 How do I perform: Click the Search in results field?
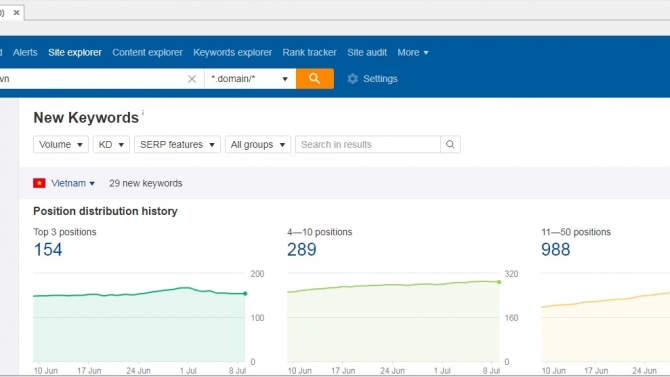point(367,144)
